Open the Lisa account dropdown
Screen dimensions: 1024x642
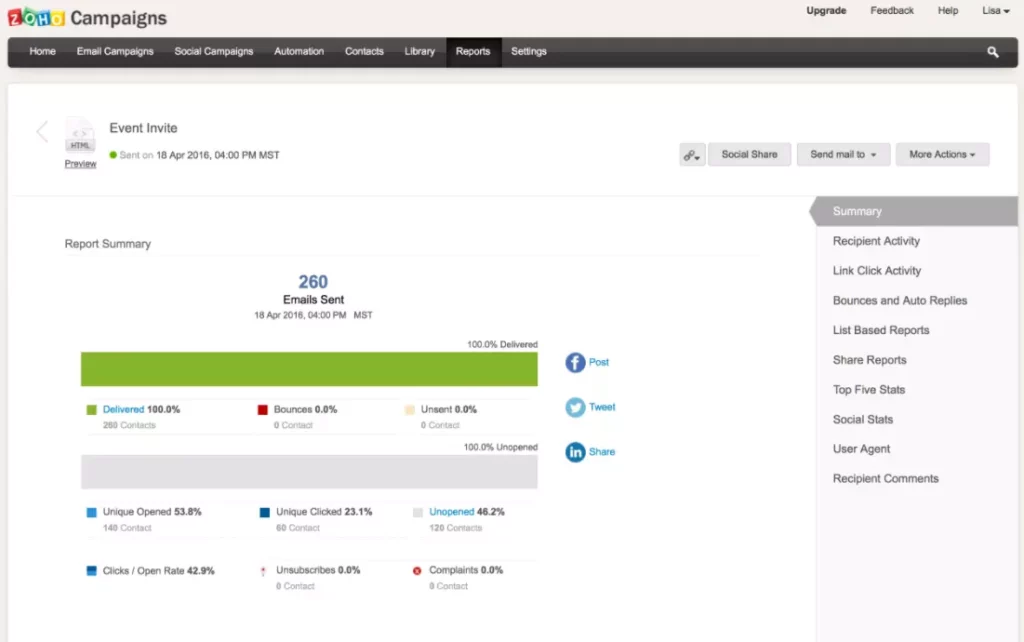tap(995, 11)
